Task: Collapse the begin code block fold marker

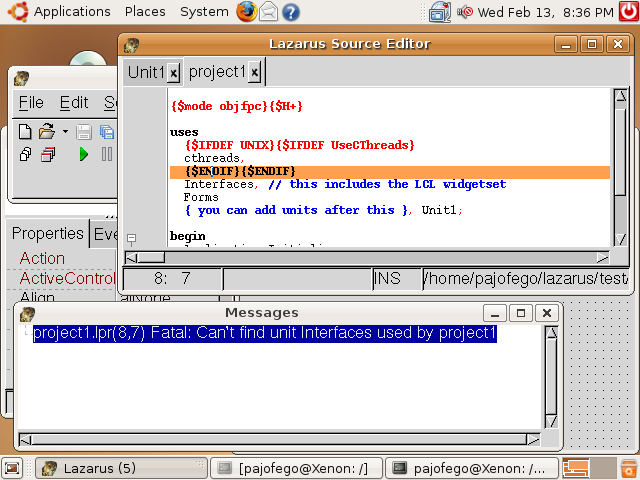Action: point(131,238)
